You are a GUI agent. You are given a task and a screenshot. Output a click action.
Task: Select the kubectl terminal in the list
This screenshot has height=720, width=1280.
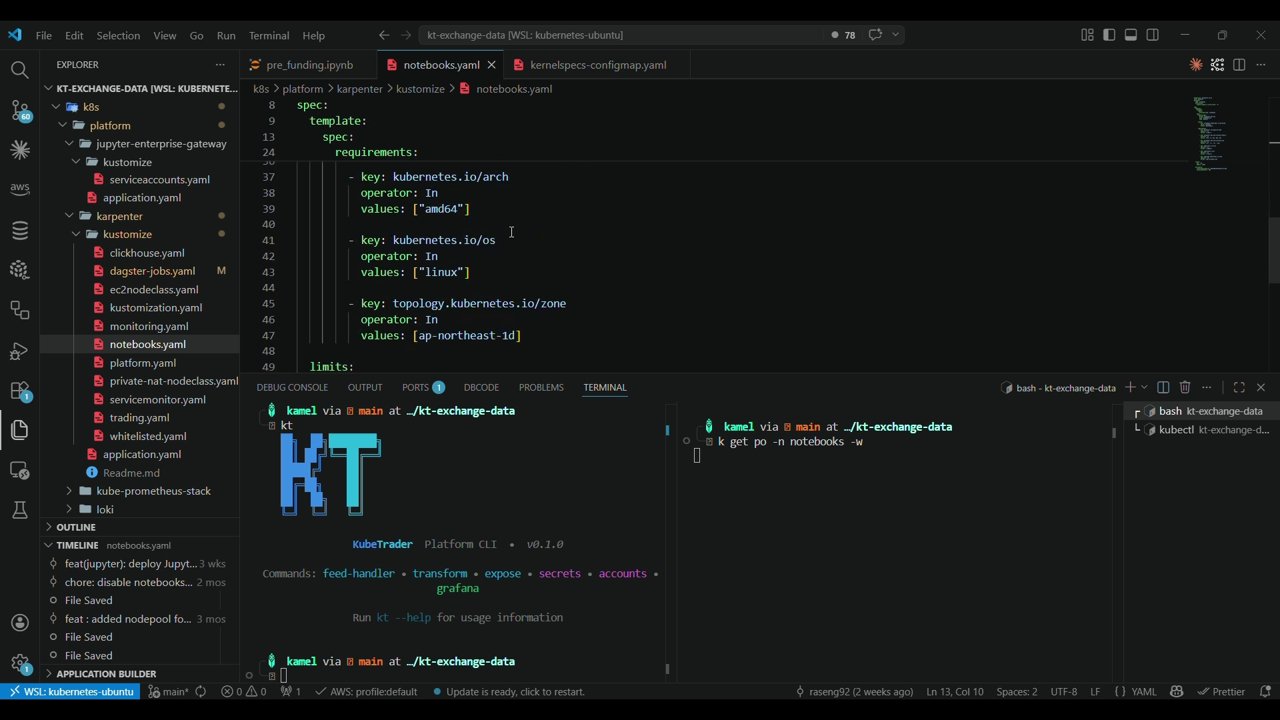(1200, 430)
